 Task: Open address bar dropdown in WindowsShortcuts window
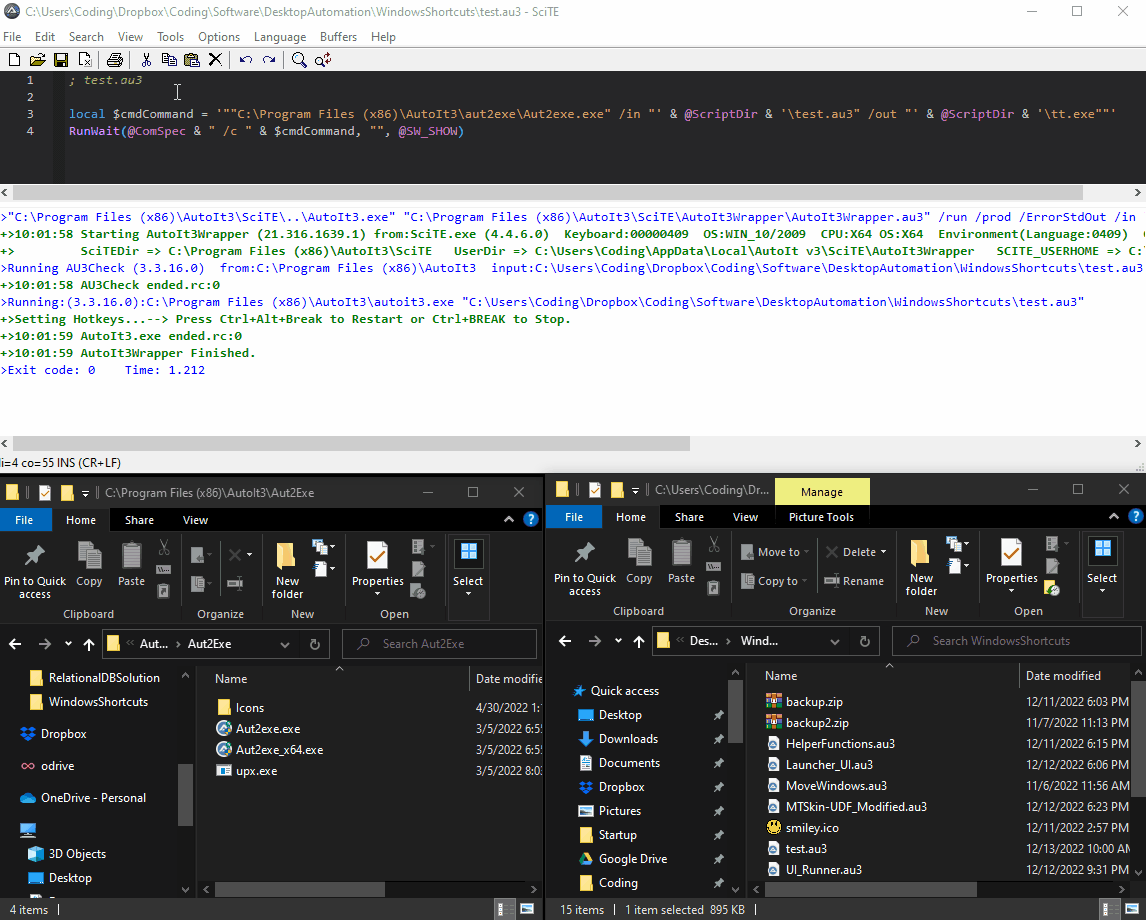[x=835, y=642]
